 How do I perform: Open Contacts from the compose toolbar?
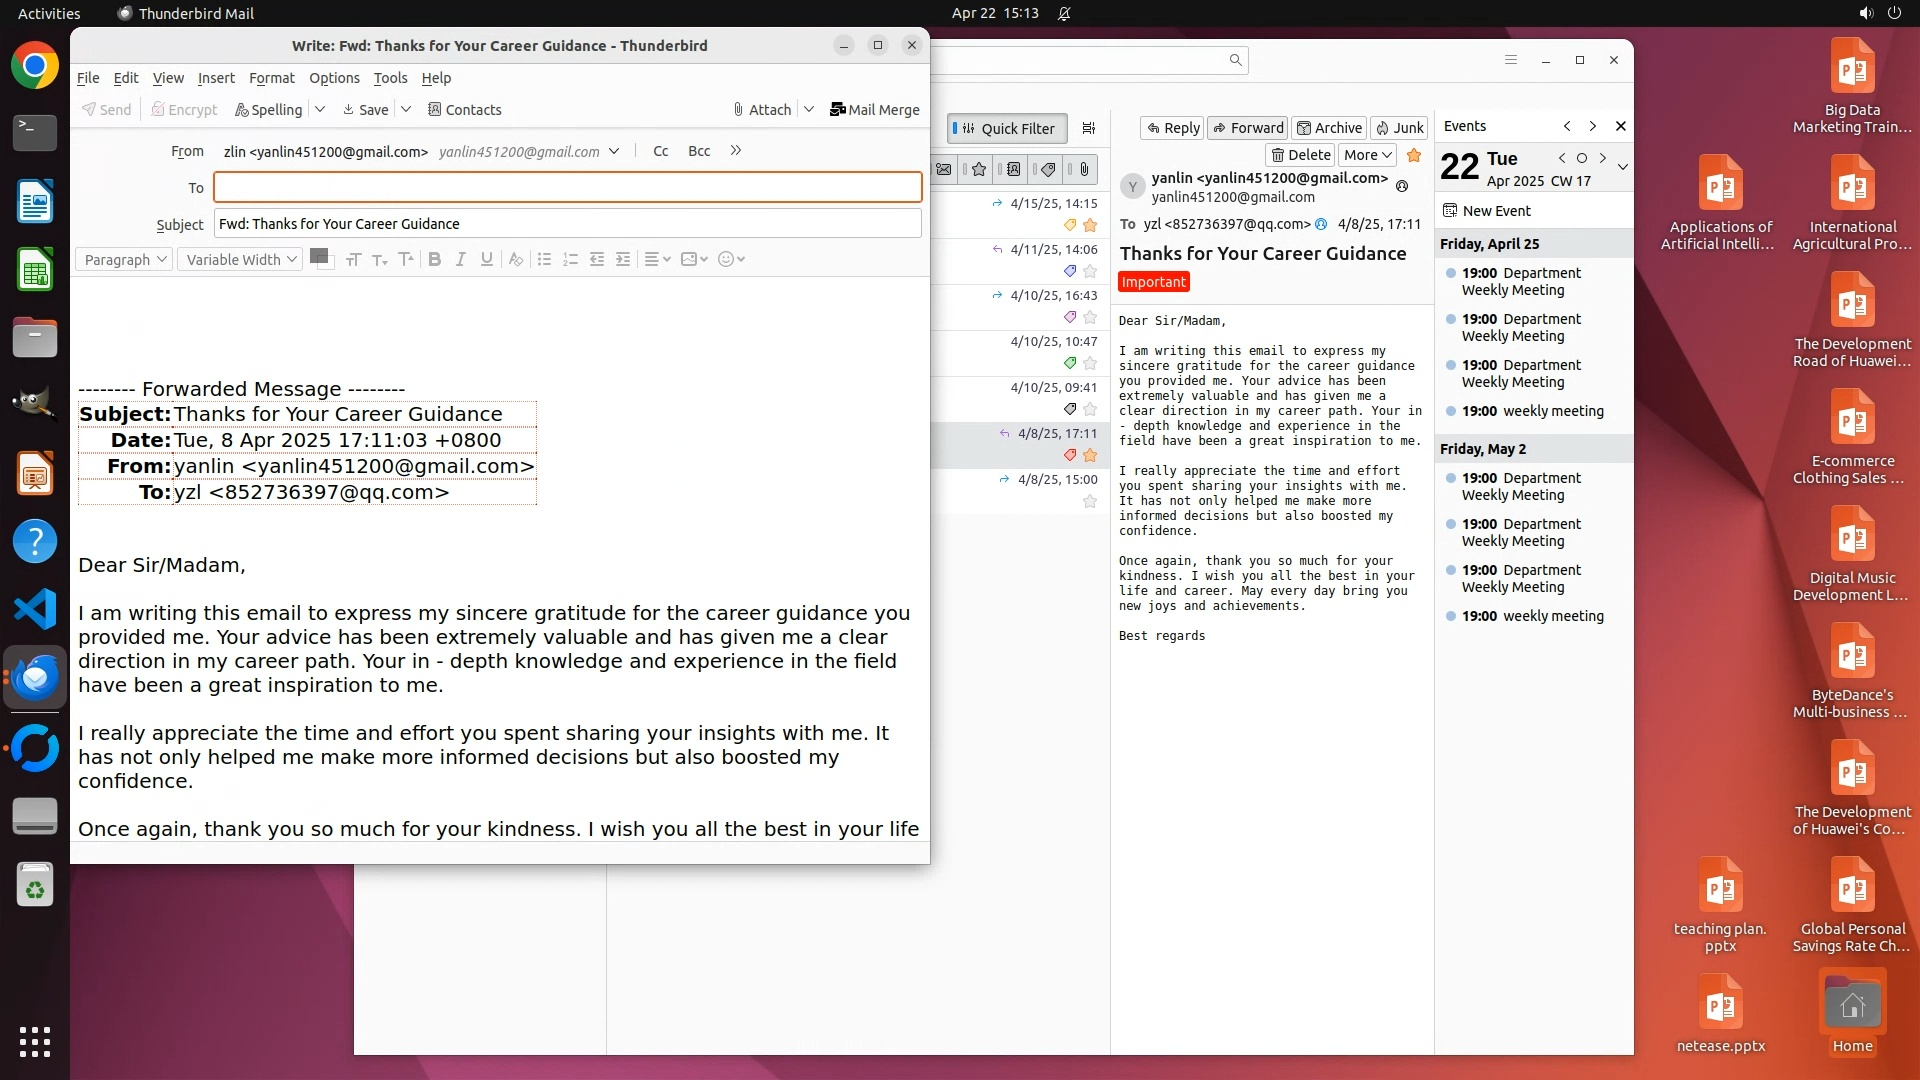464,109
